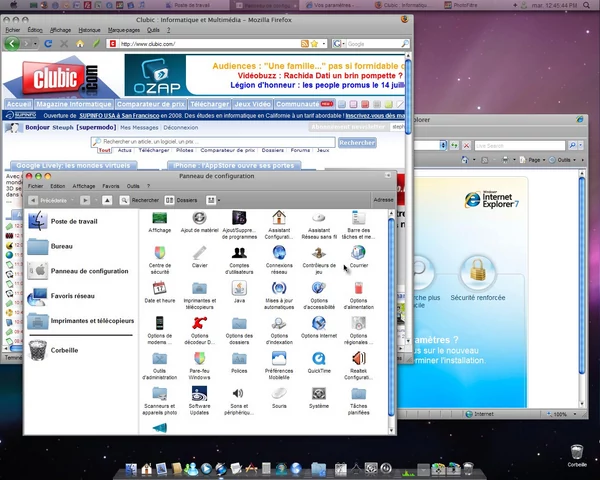Viewport: 600px width, 480px height.
Task: Open Panneau de configuration Favoris menu
Action: [111, 186]
